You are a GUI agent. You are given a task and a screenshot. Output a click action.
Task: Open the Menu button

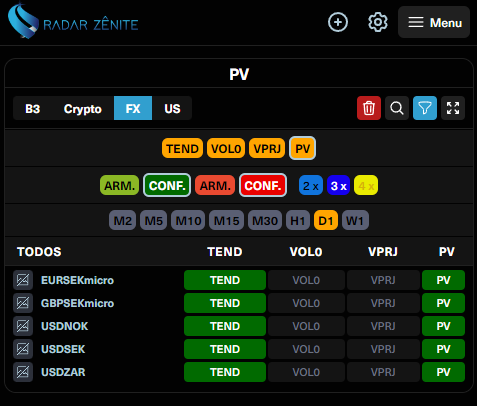(x=434, y=22)
